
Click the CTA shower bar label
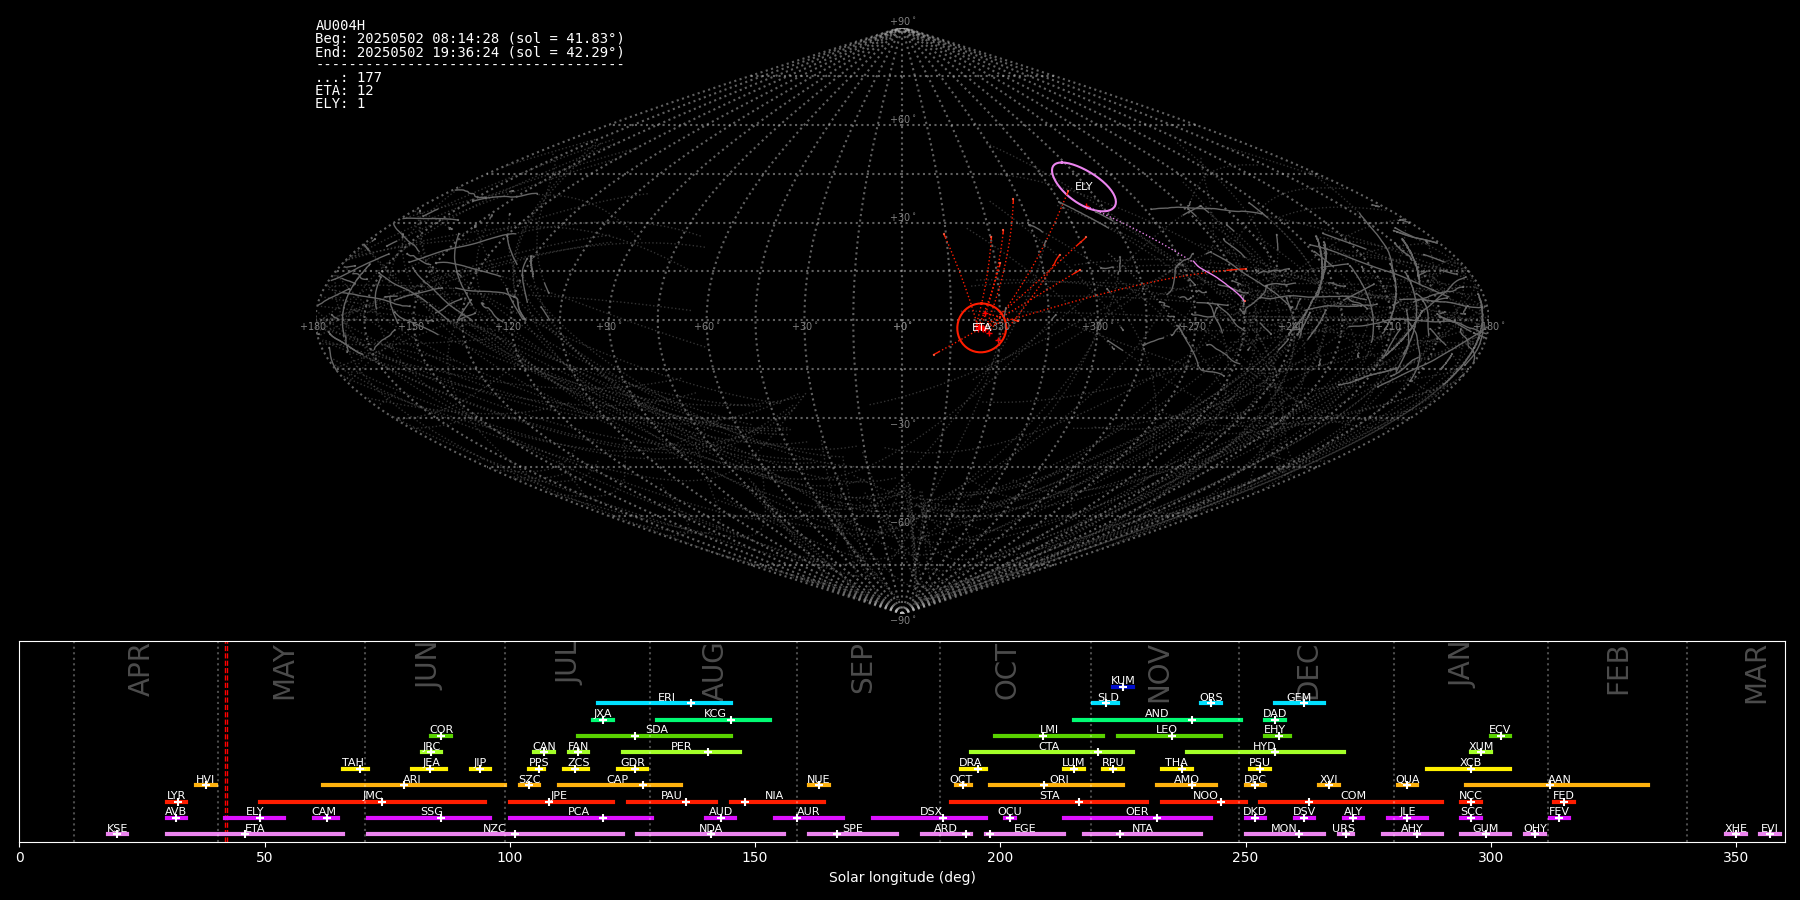(1049, 747)
